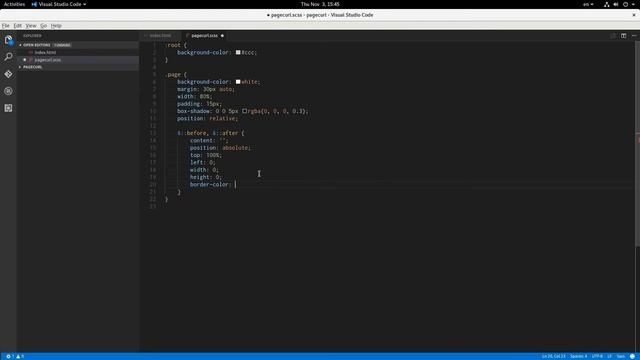
Task: Place cursor on 'border-color:' line
Action: (213, 184)
